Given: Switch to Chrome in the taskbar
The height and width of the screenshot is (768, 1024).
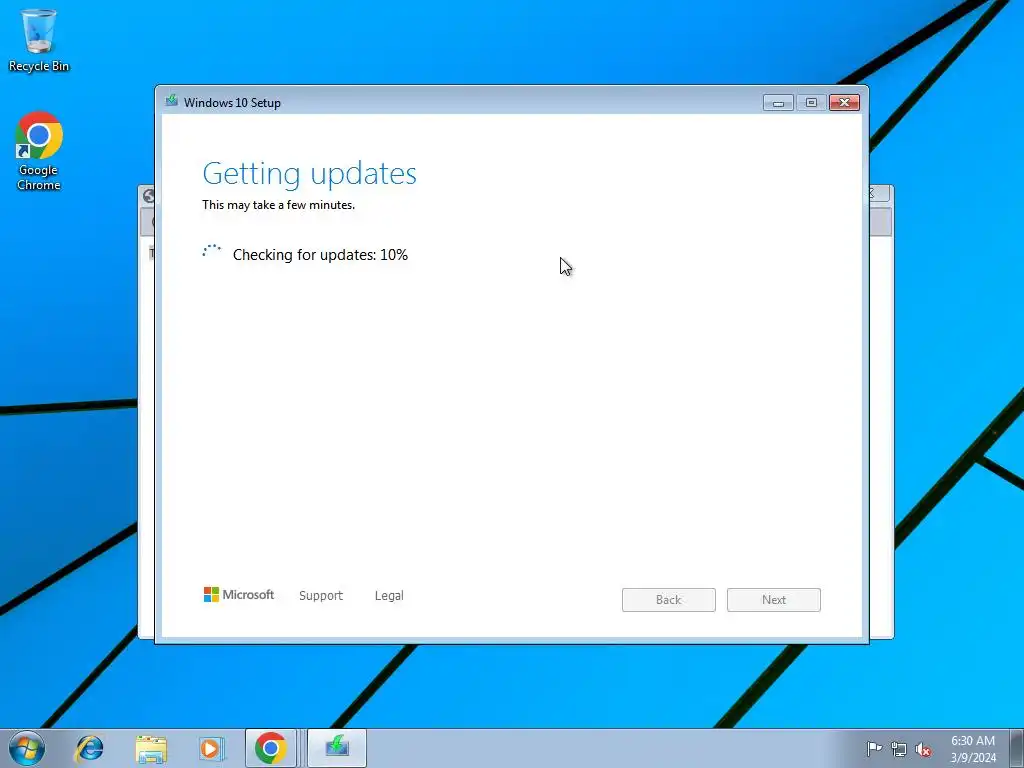Looking at the screenshot, I should tap(271, 748).
